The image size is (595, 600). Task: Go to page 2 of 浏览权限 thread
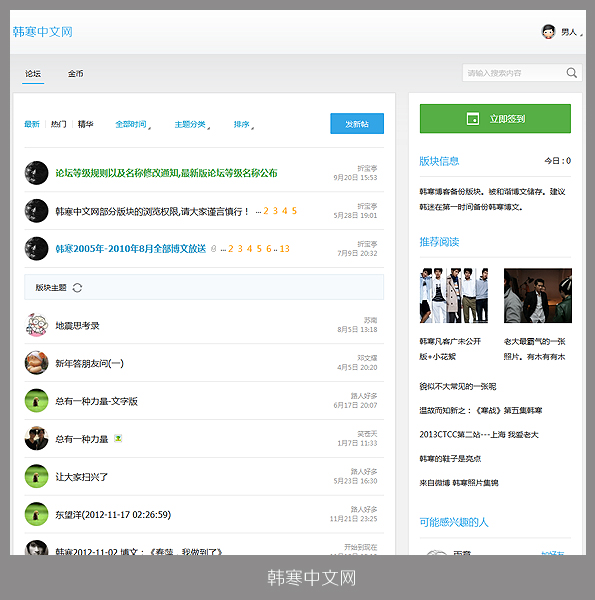[x=266, y=211]
